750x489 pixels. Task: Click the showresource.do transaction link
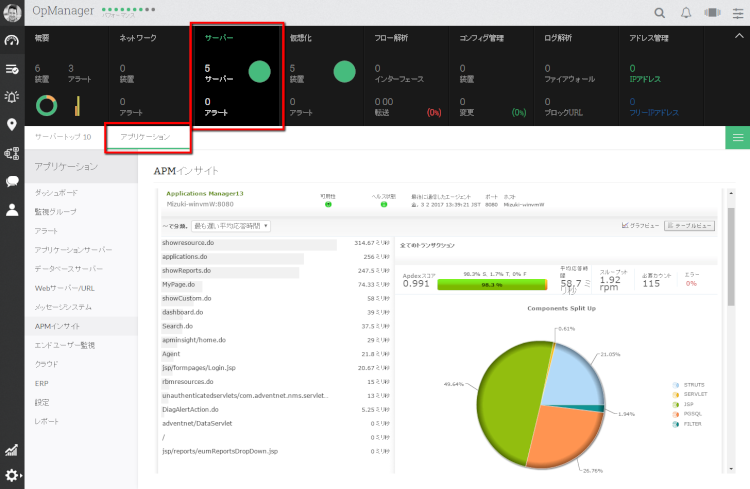[189, 243]
